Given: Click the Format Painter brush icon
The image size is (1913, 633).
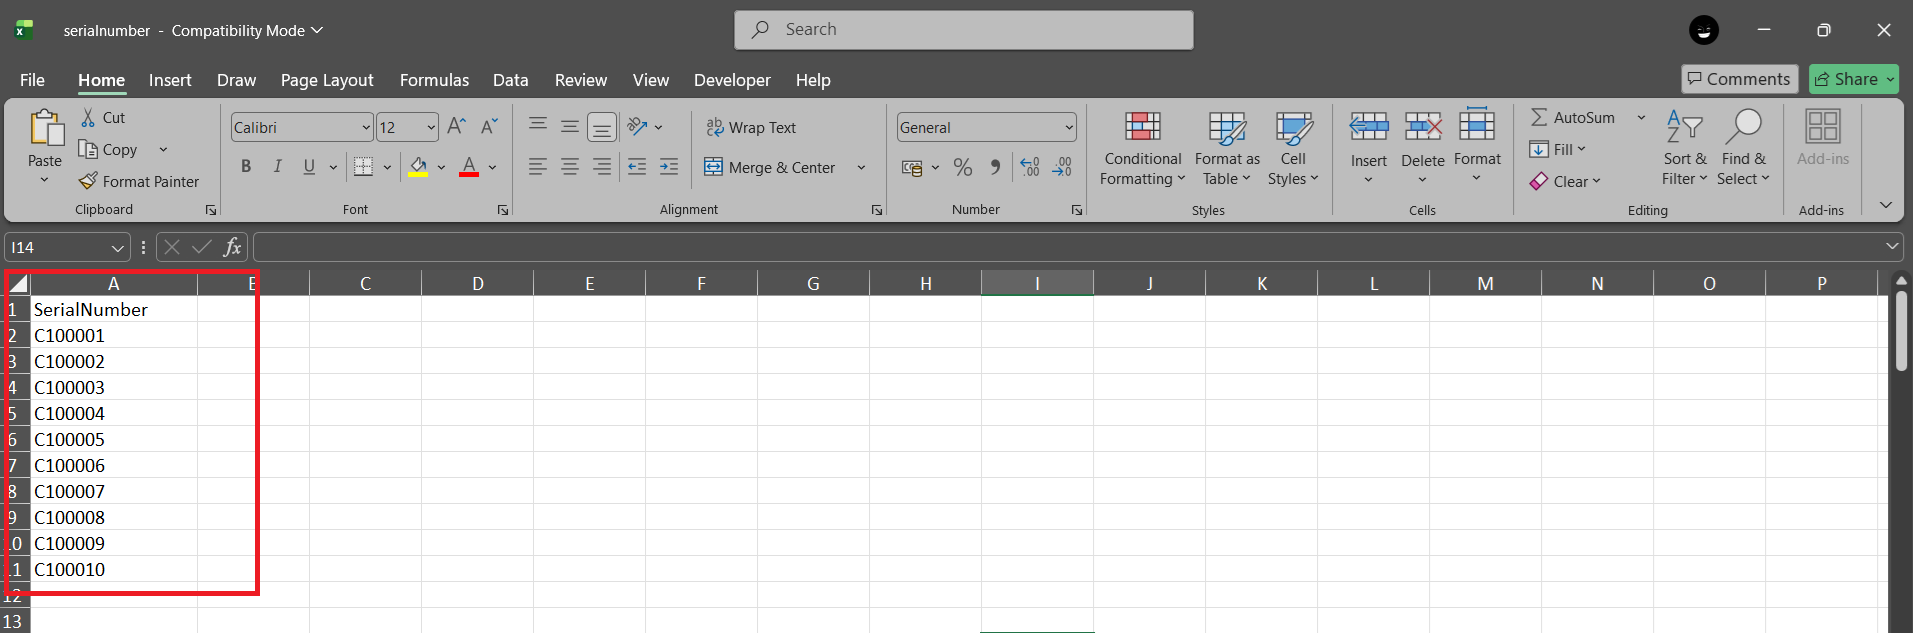Looking at the screenshot, I should pyautogui.click(x=88, y=181).
